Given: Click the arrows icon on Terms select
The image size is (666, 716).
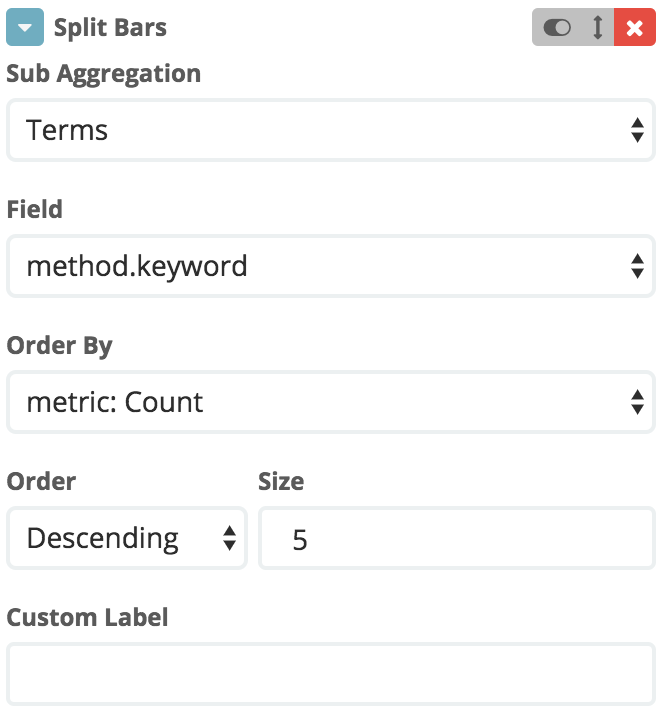Looking at the screenshot, I should tap(637, 130).
